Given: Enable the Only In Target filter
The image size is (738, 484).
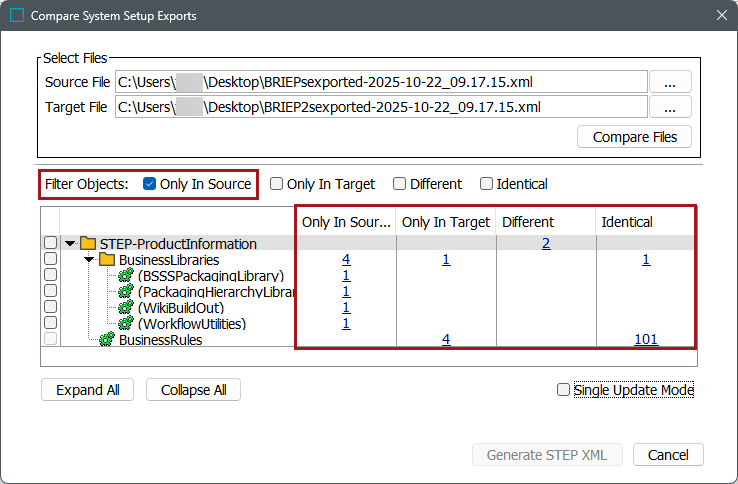Looking at the screenshot, I should pyautogui.click(x=276, y=184).
